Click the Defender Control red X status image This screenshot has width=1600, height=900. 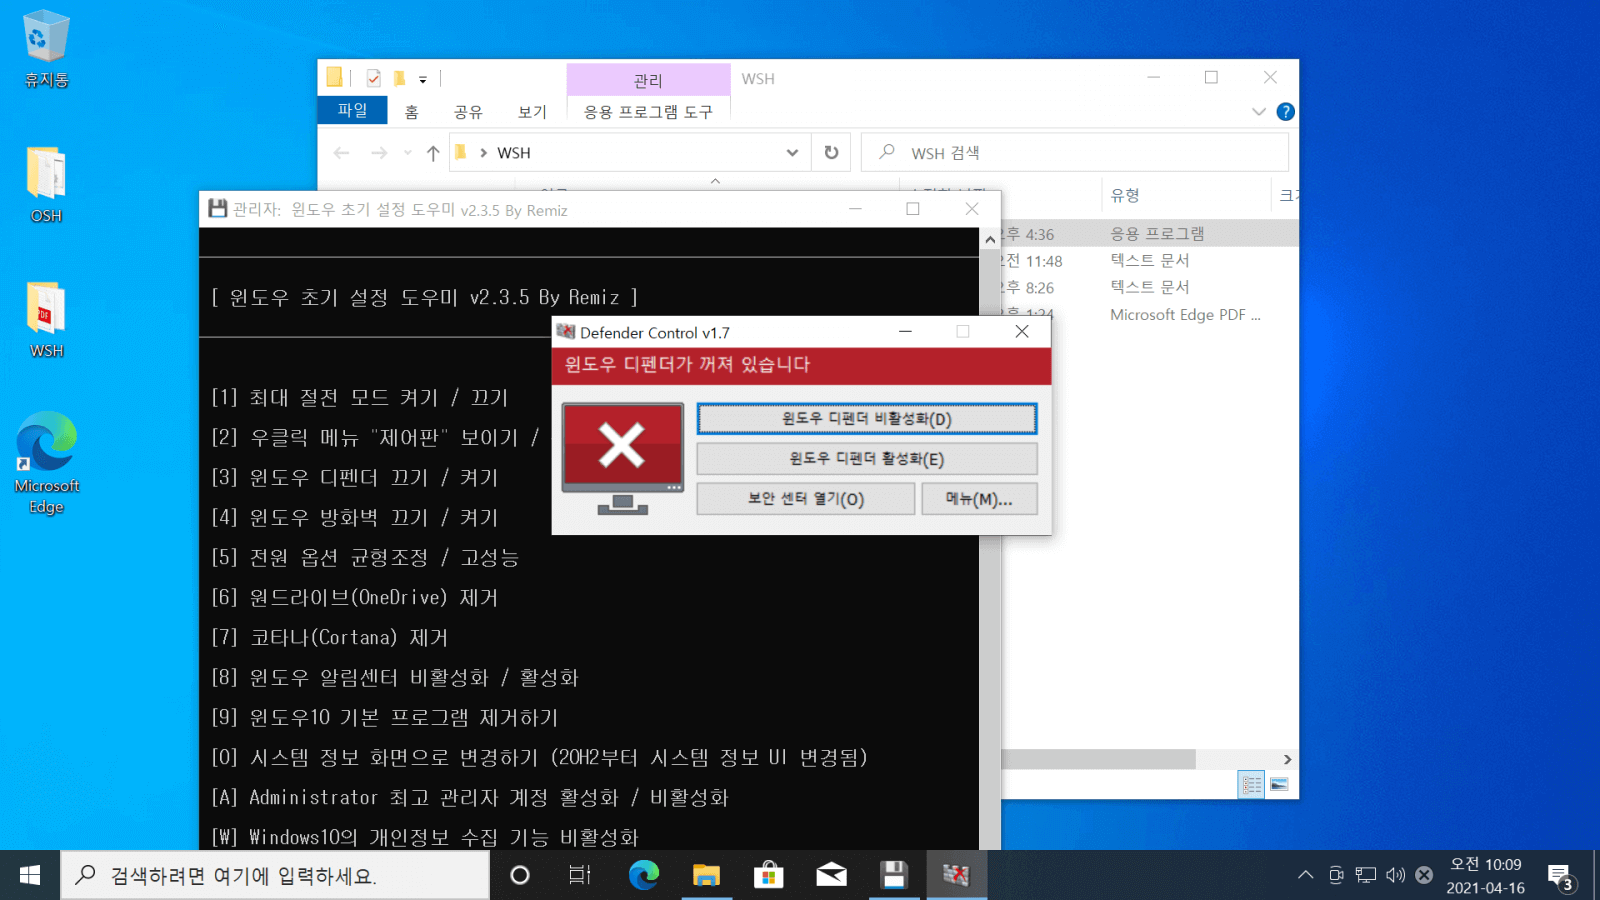click(622, 458)
